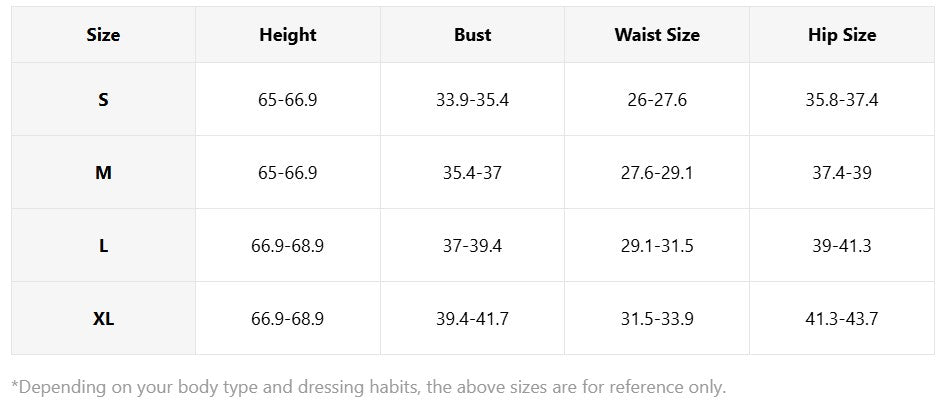Click bust value 39.4-41.7
Viewport: 942px width, 407px height.
(x=472, y=319)
